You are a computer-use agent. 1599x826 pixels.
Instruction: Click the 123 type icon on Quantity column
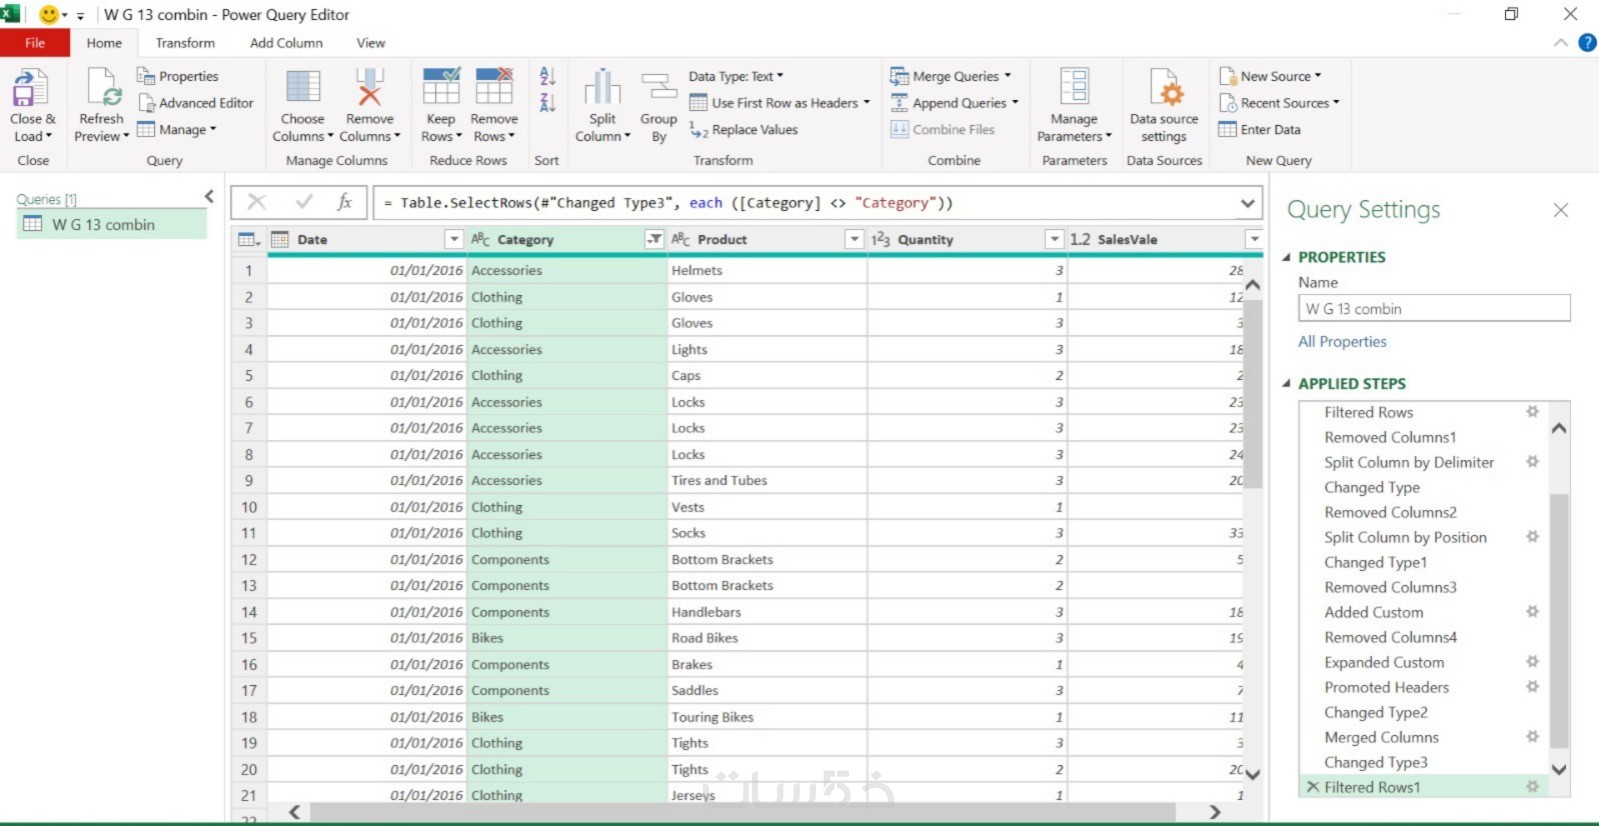tap(880, 239)
